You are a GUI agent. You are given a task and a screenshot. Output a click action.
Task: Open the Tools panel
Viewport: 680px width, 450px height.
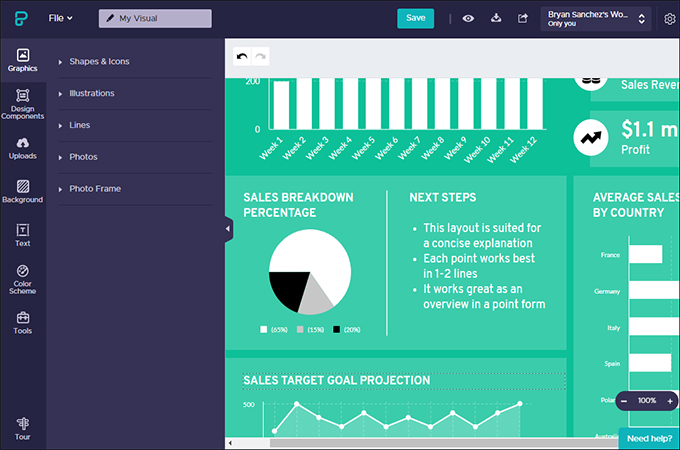(x=23, y=323)
